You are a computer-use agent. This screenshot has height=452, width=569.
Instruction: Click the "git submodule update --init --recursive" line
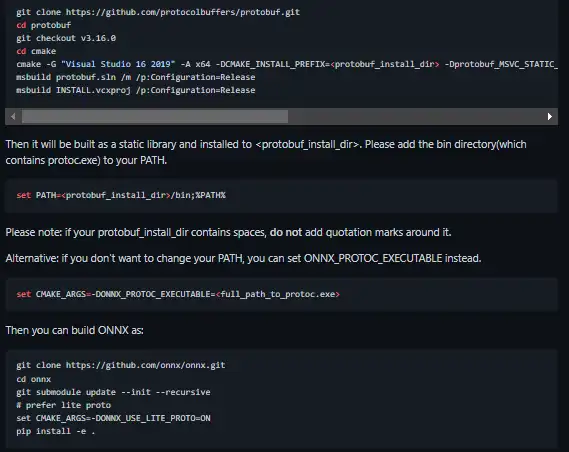[x=113, y=392]
